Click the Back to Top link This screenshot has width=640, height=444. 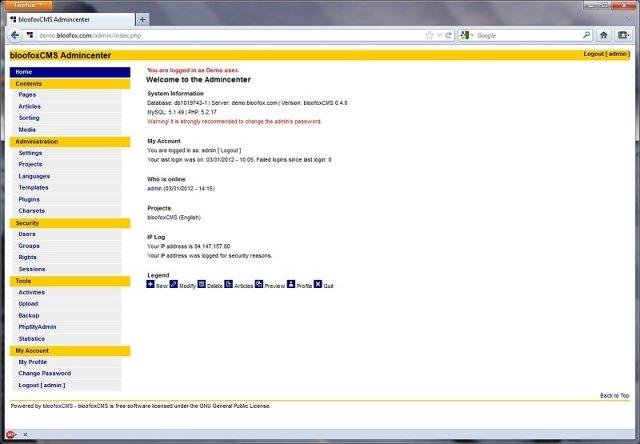[x=614, y=396]
